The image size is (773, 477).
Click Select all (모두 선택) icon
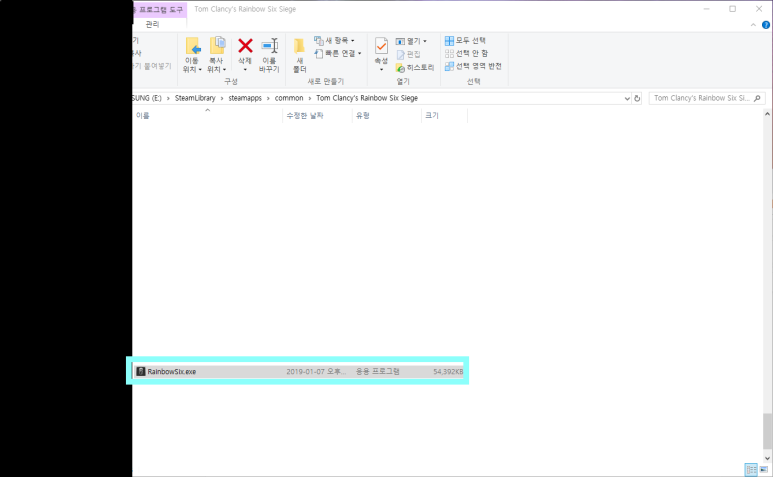(449, 40)
